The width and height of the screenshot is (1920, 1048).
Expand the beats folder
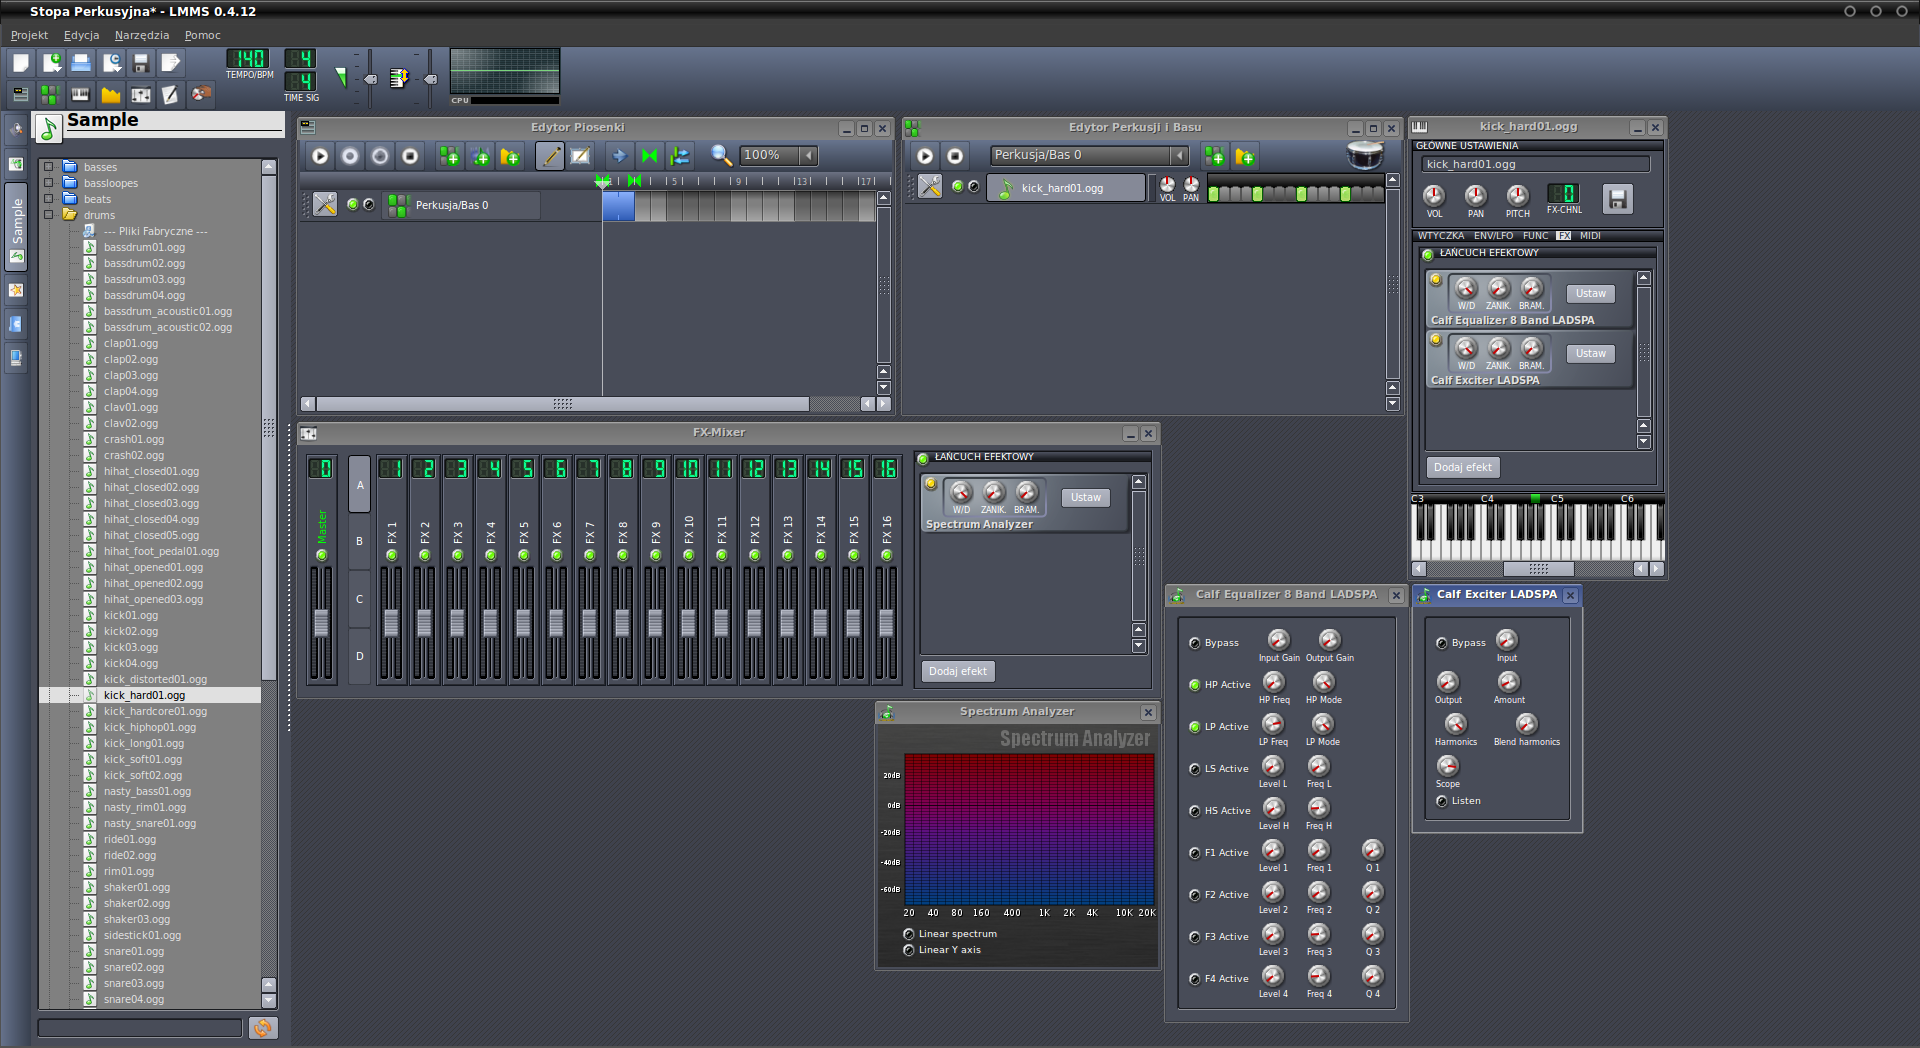[x=48, y=199]
